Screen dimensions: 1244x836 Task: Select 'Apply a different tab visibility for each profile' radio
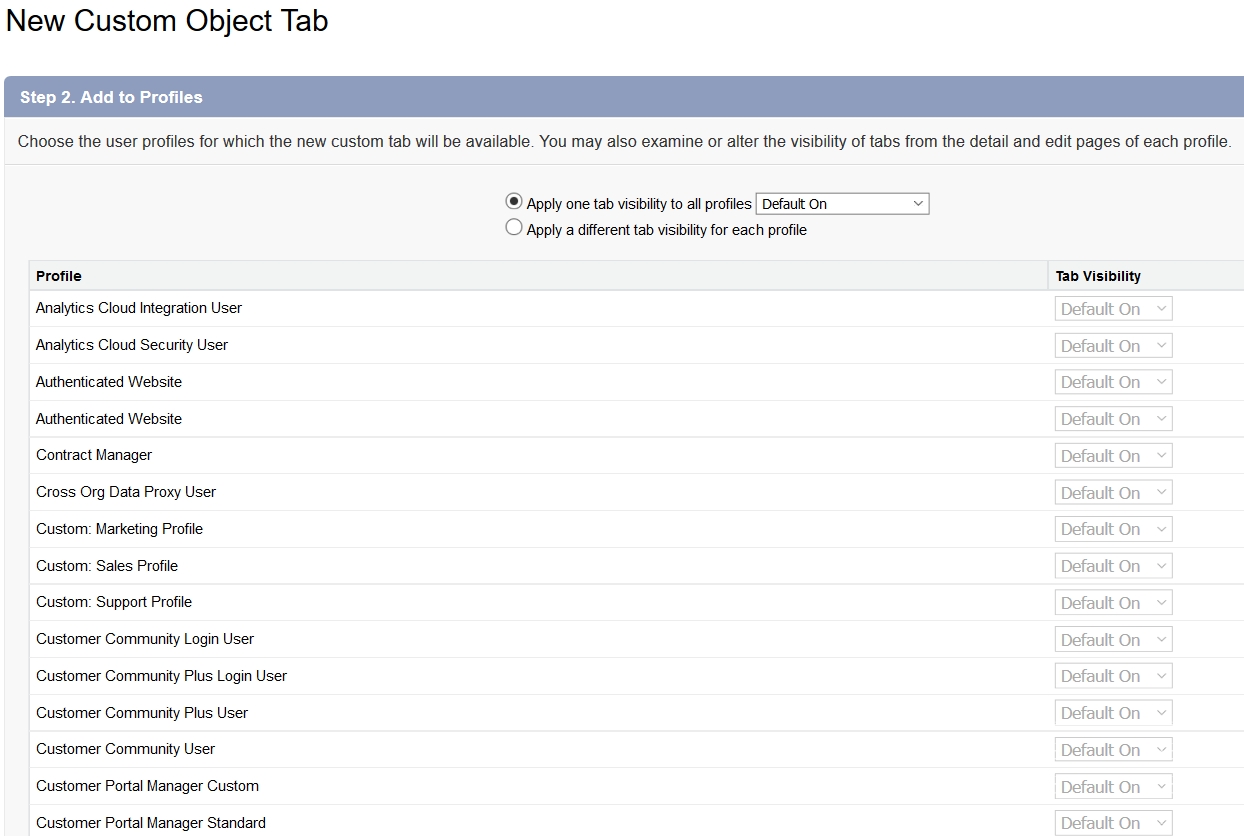[x=514, y=228]
